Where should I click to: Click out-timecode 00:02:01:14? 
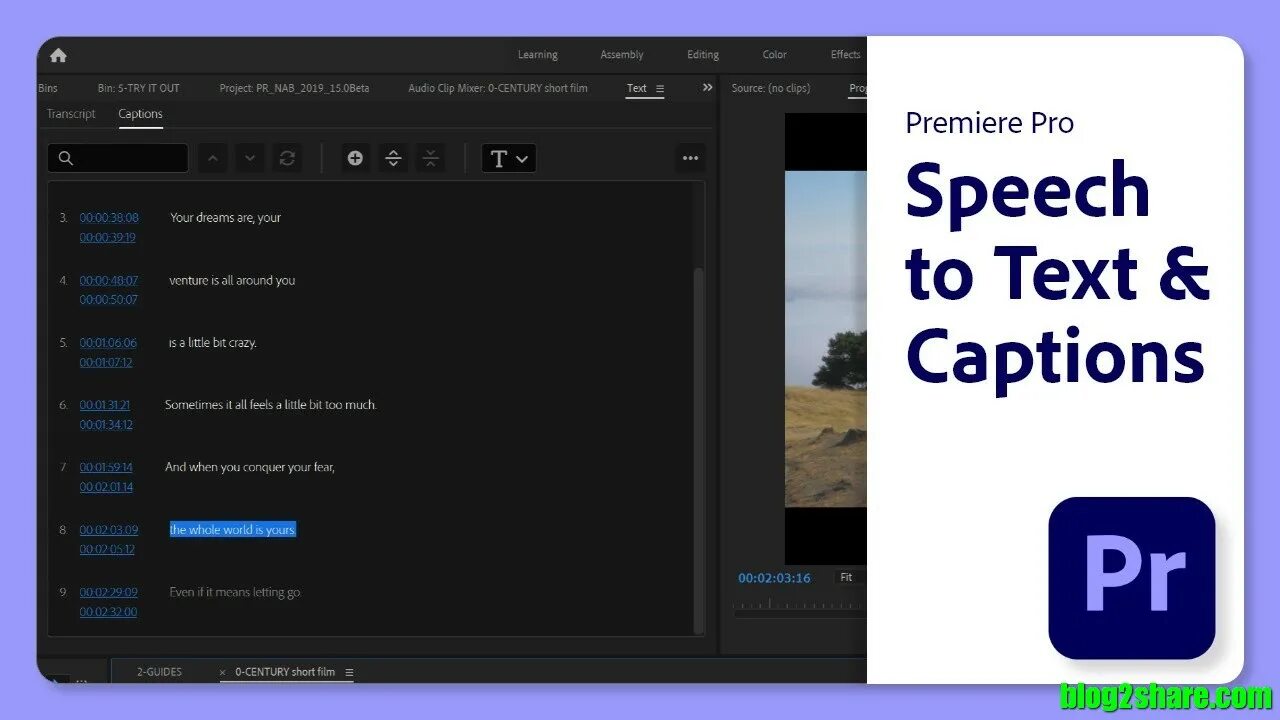click(106, 487)
